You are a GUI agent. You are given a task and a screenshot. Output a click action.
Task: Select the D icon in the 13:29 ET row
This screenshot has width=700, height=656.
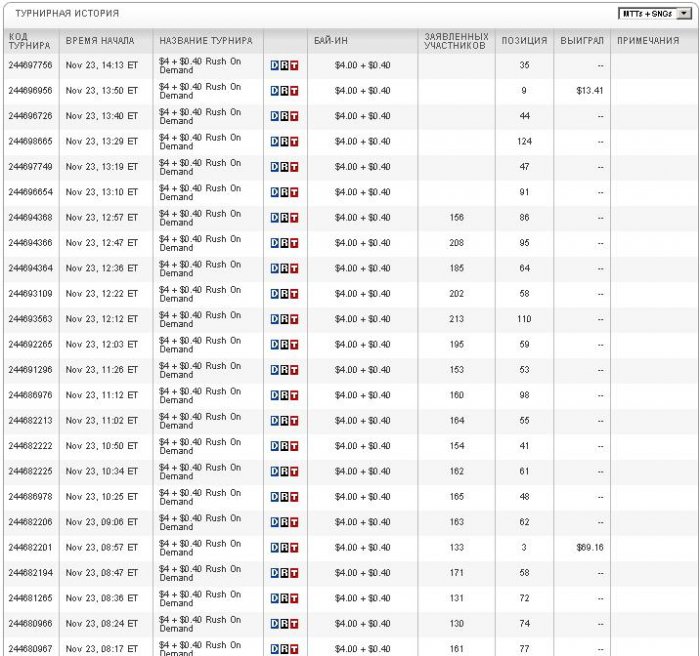coord(275,142)
